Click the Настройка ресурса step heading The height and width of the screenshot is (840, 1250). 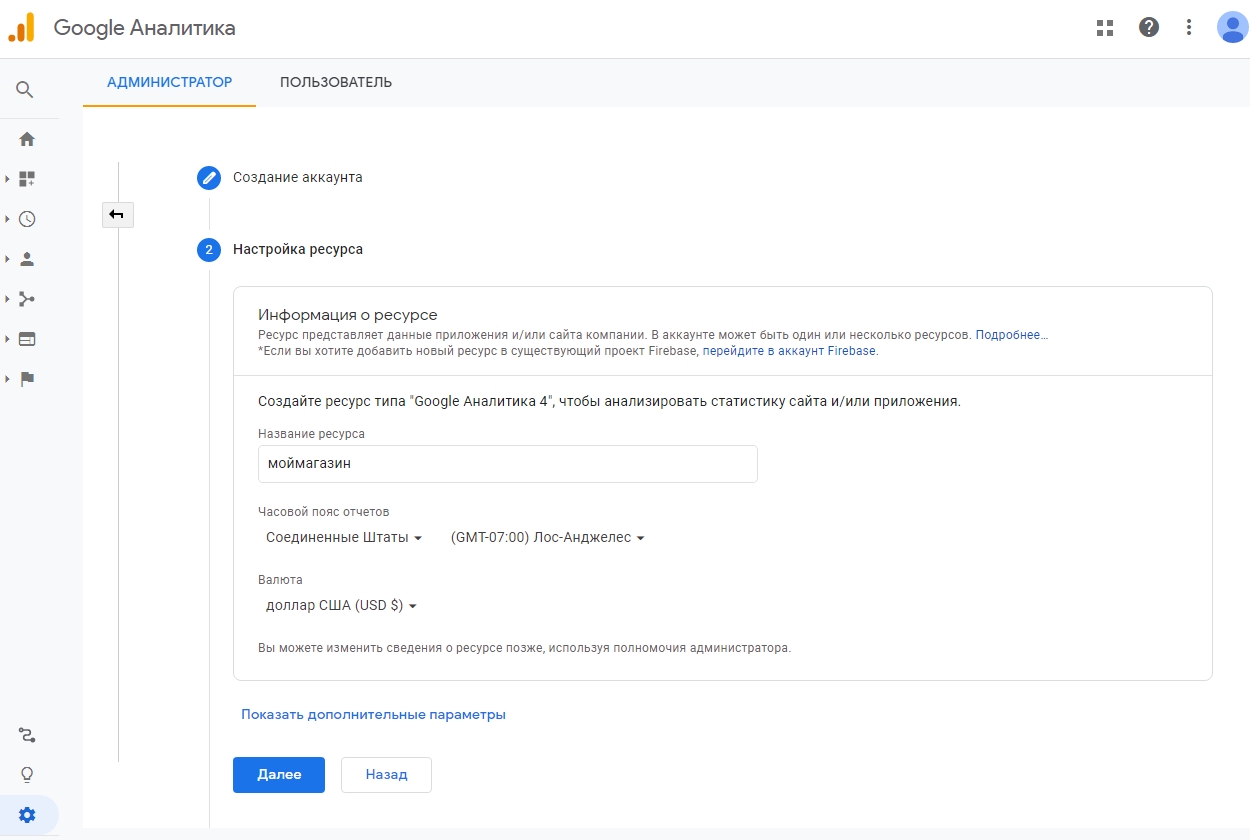[298, 249]
